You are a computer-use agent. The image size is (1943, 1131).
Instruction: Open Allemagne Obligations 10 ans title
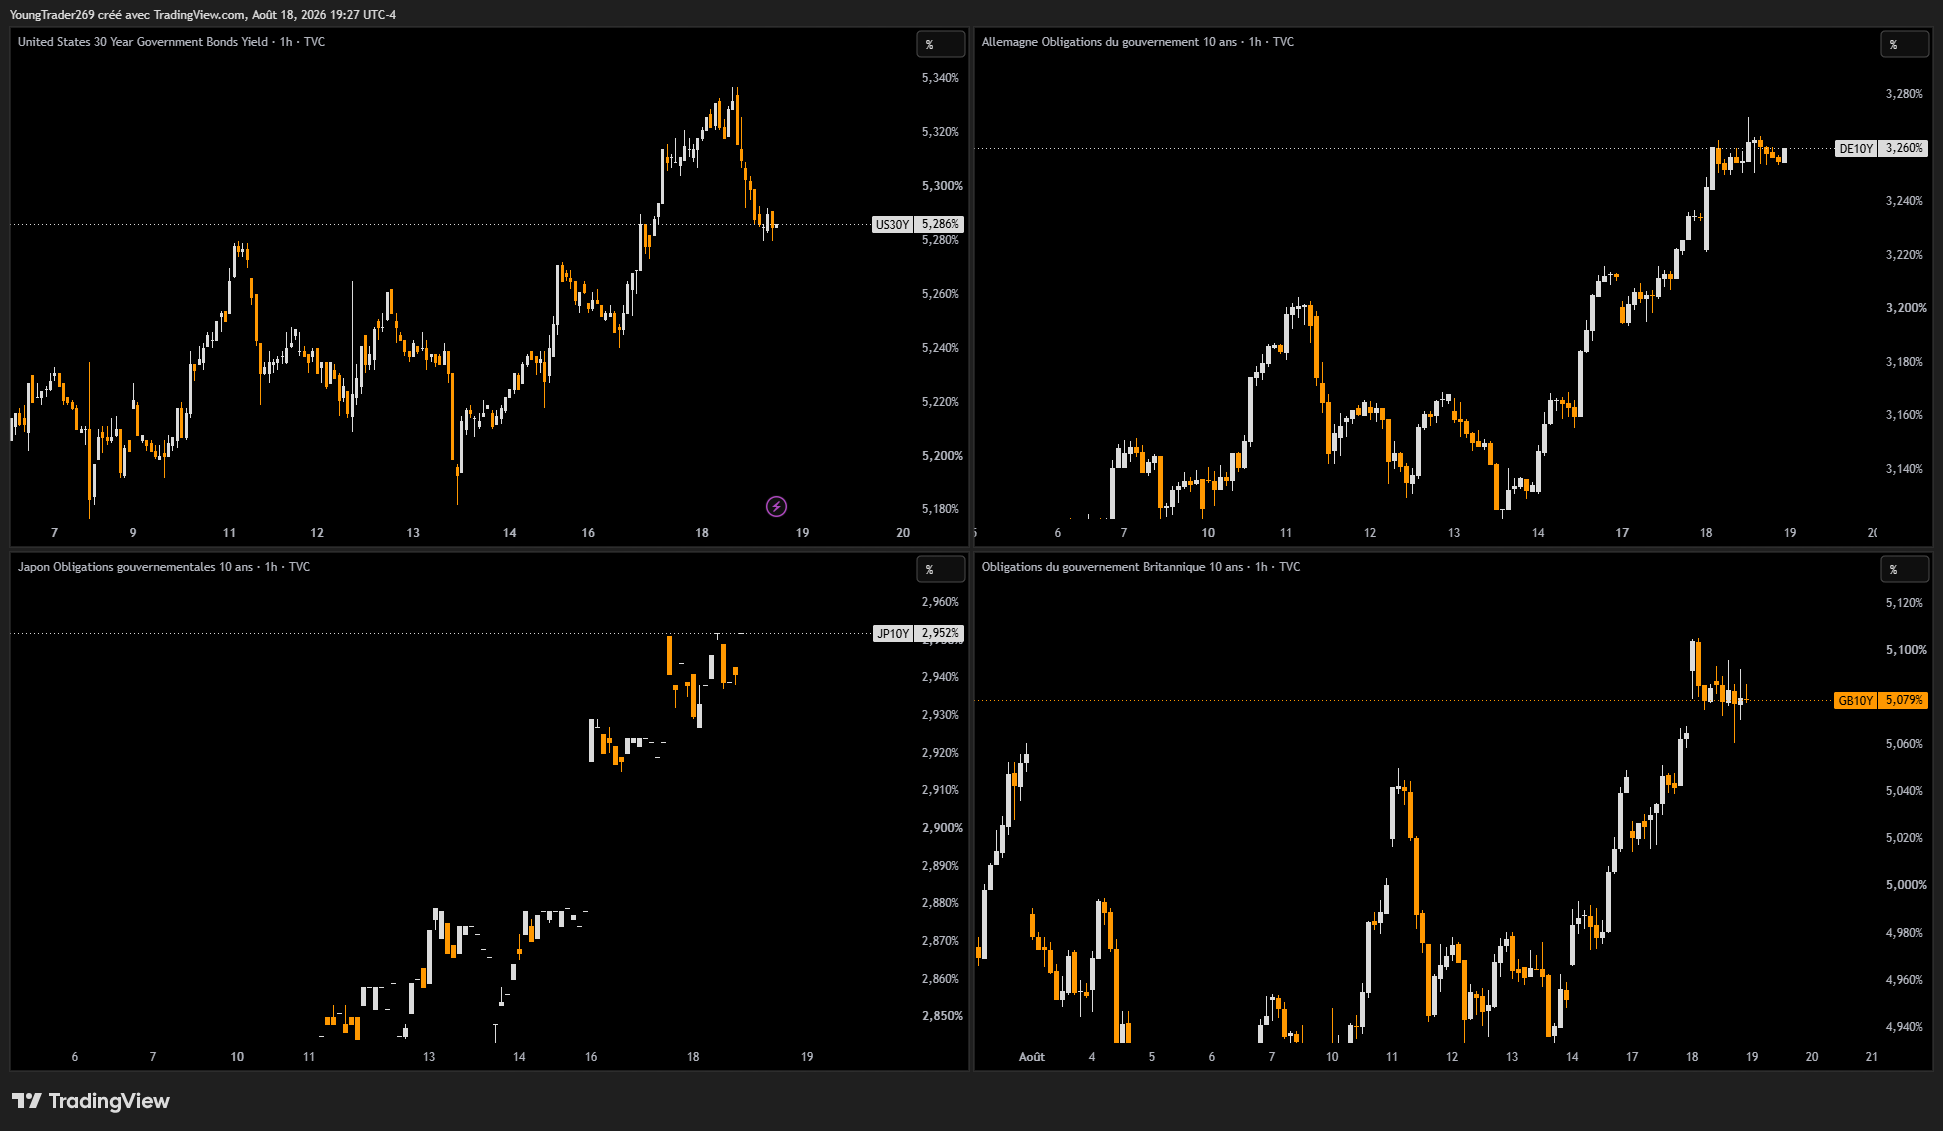click(x=1137, y=42)
